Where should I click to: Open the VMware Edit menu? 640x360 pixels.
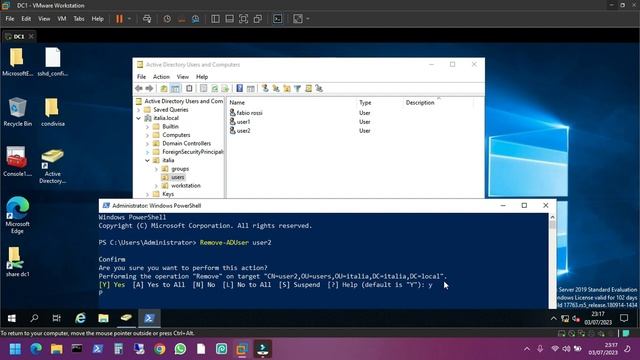point(26,19)
